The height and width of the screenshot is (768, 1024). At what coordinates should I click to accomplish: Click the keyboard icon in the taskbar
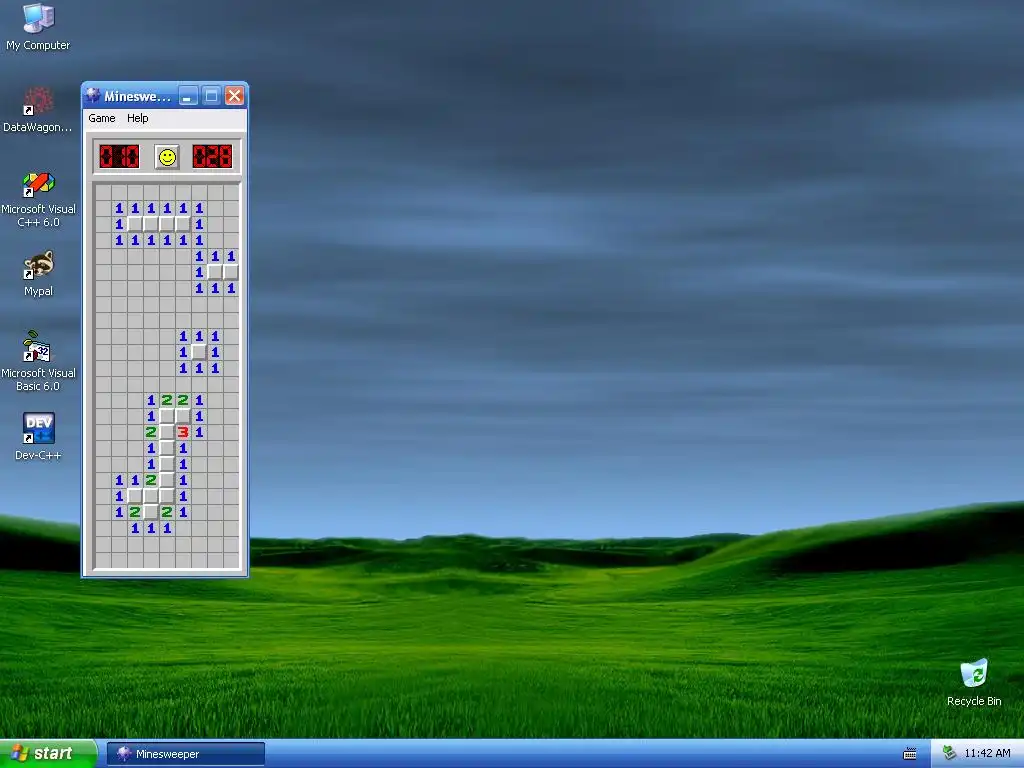coord(910,754)
